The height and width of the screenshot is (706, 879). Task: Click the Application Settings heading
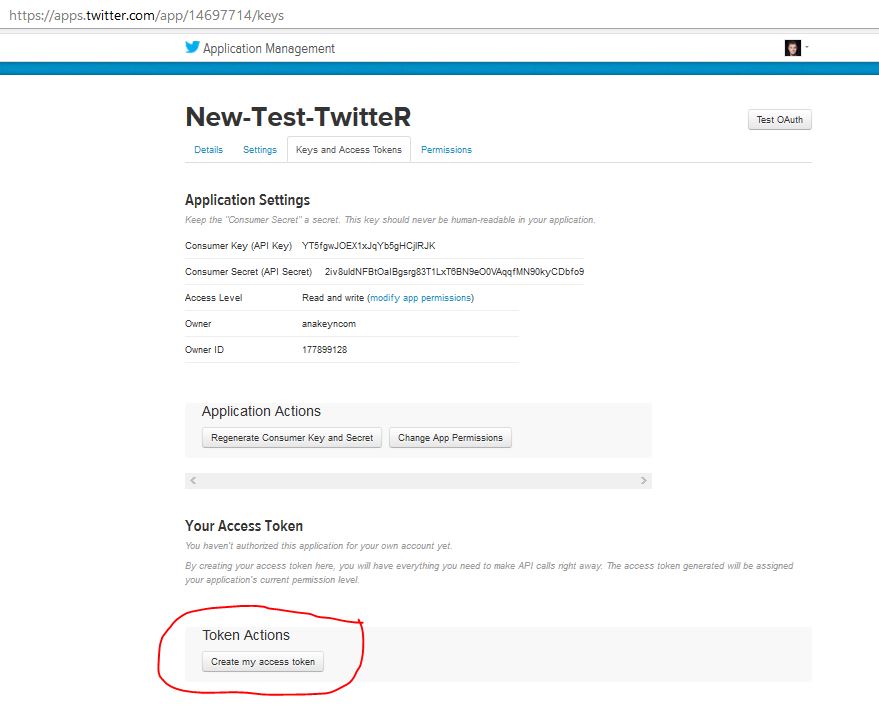(247, 200)
